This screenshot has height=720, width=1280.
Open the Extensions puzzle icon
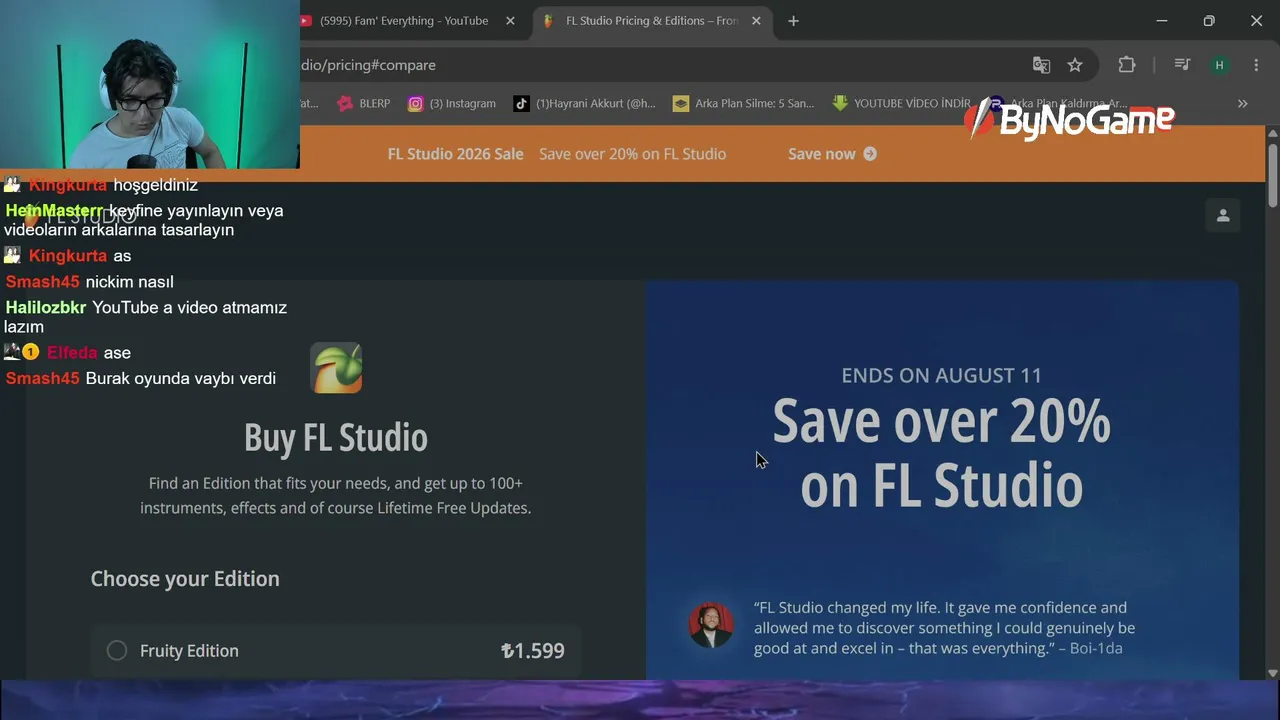click(x=1127, y=65)
